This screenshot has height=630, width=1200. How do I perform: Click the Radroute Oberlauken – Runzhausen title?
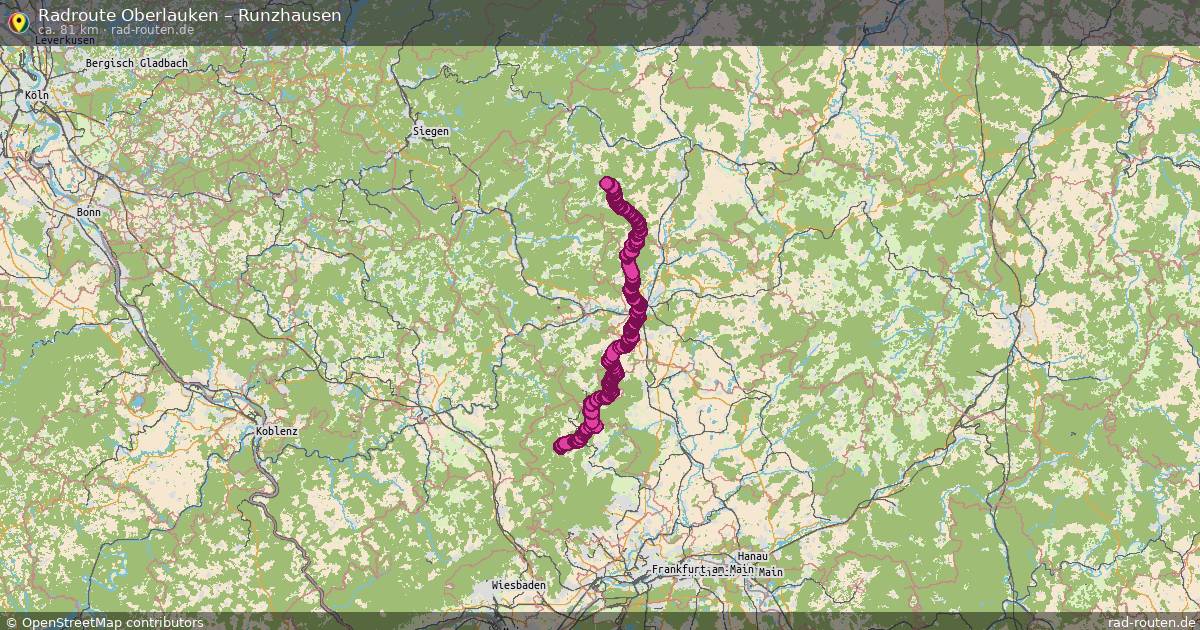point(189,15)
